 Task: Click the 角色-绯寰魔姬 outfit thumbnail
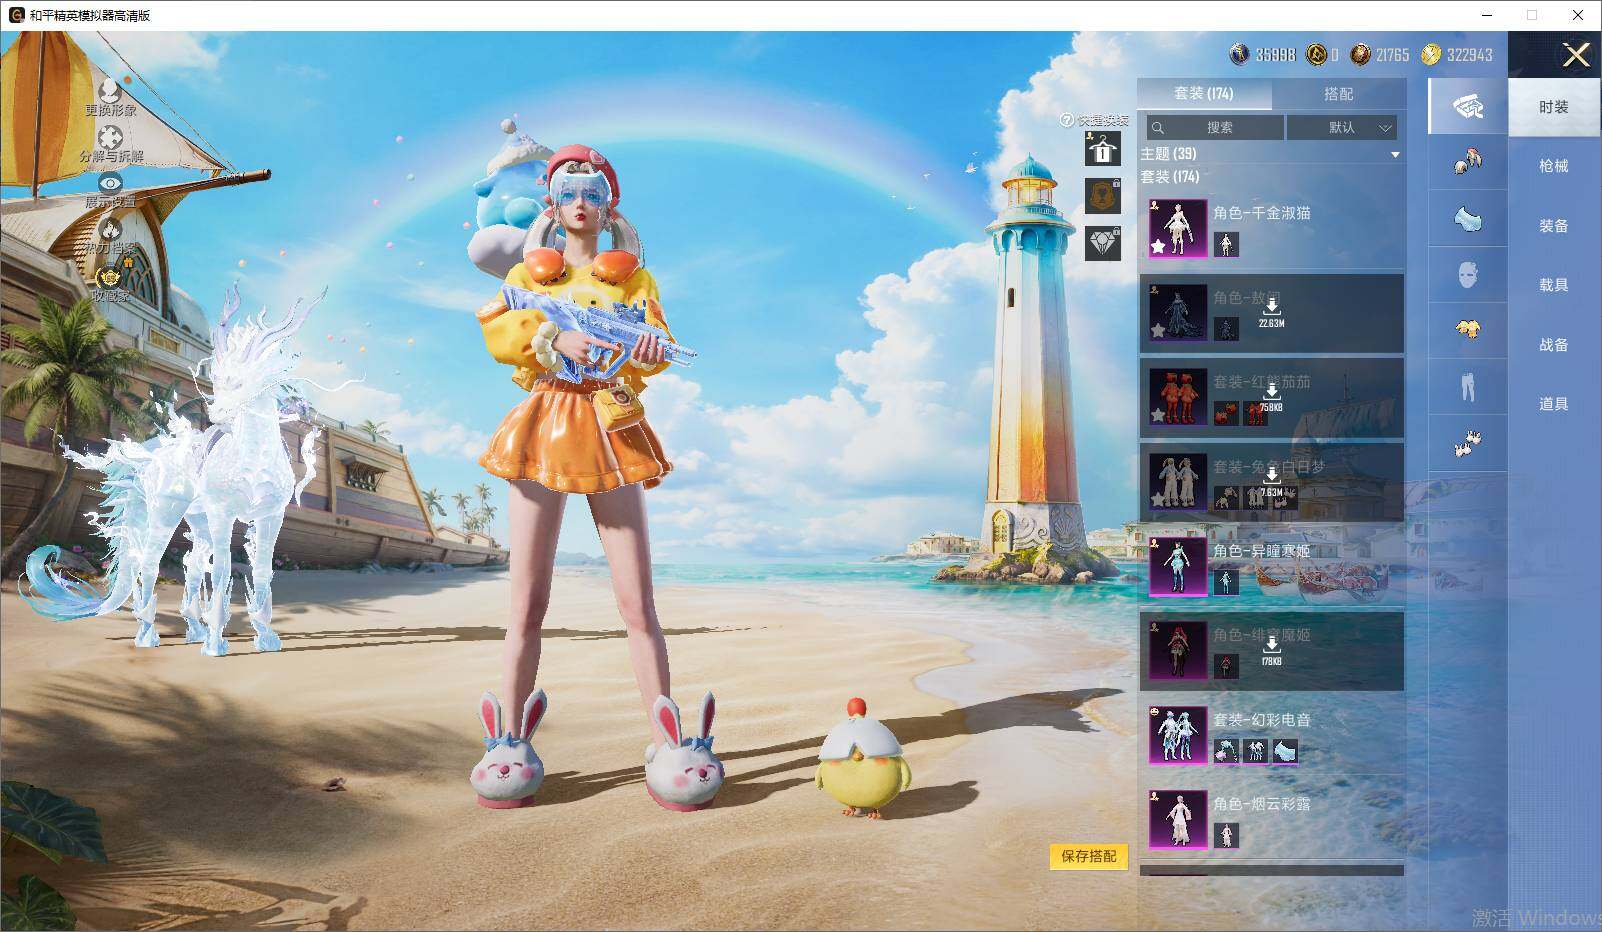coord(1177,651)
